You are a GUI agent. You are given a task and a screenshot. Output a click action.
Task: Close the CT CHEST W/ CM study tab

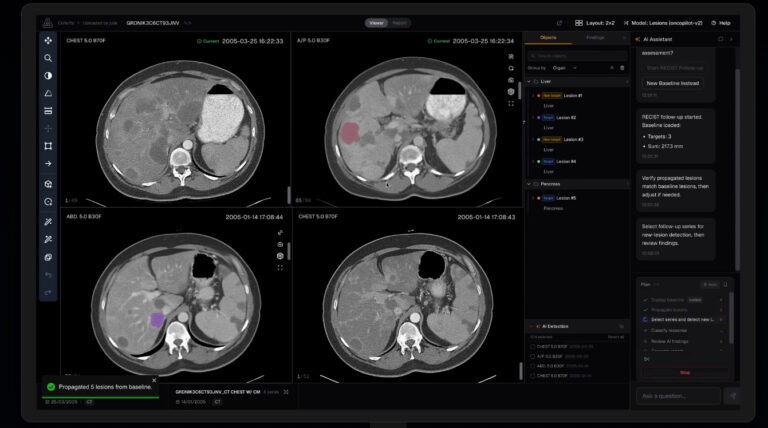[286, 392]
